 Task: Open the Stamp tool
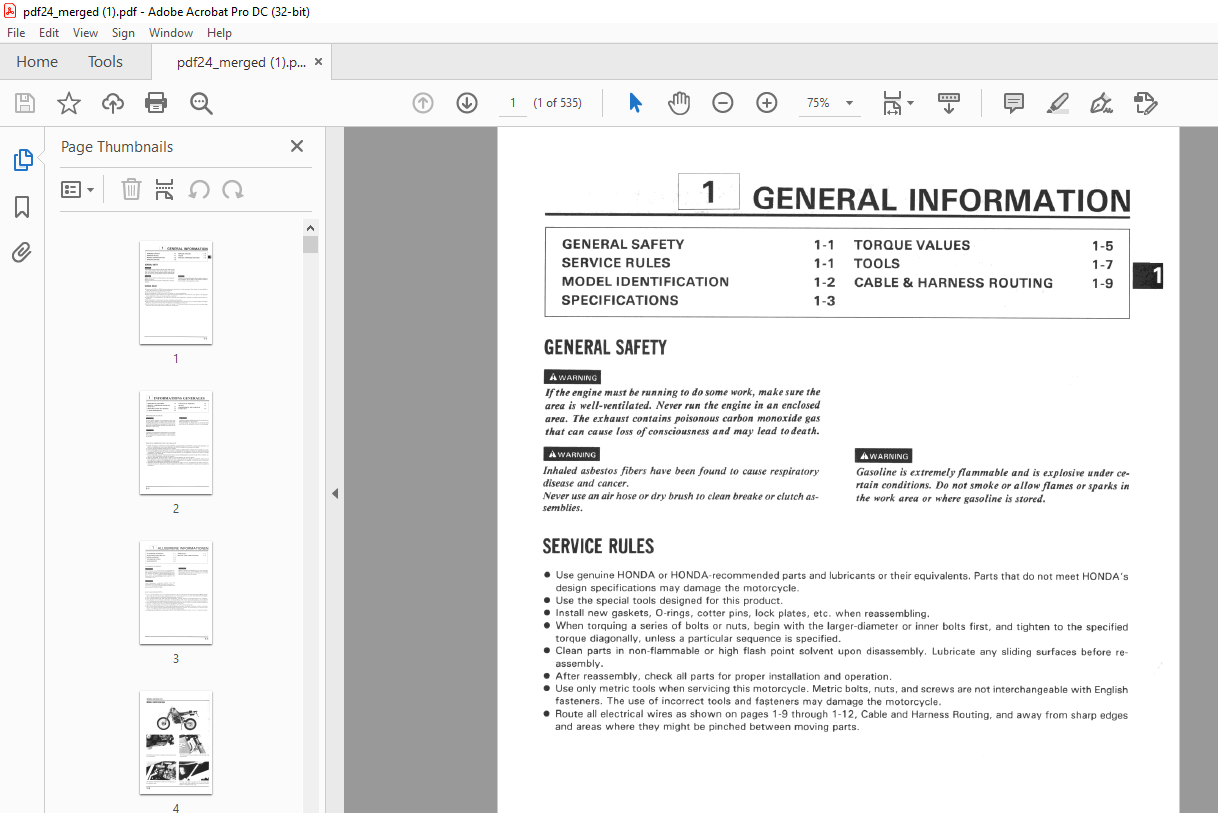1146,103
